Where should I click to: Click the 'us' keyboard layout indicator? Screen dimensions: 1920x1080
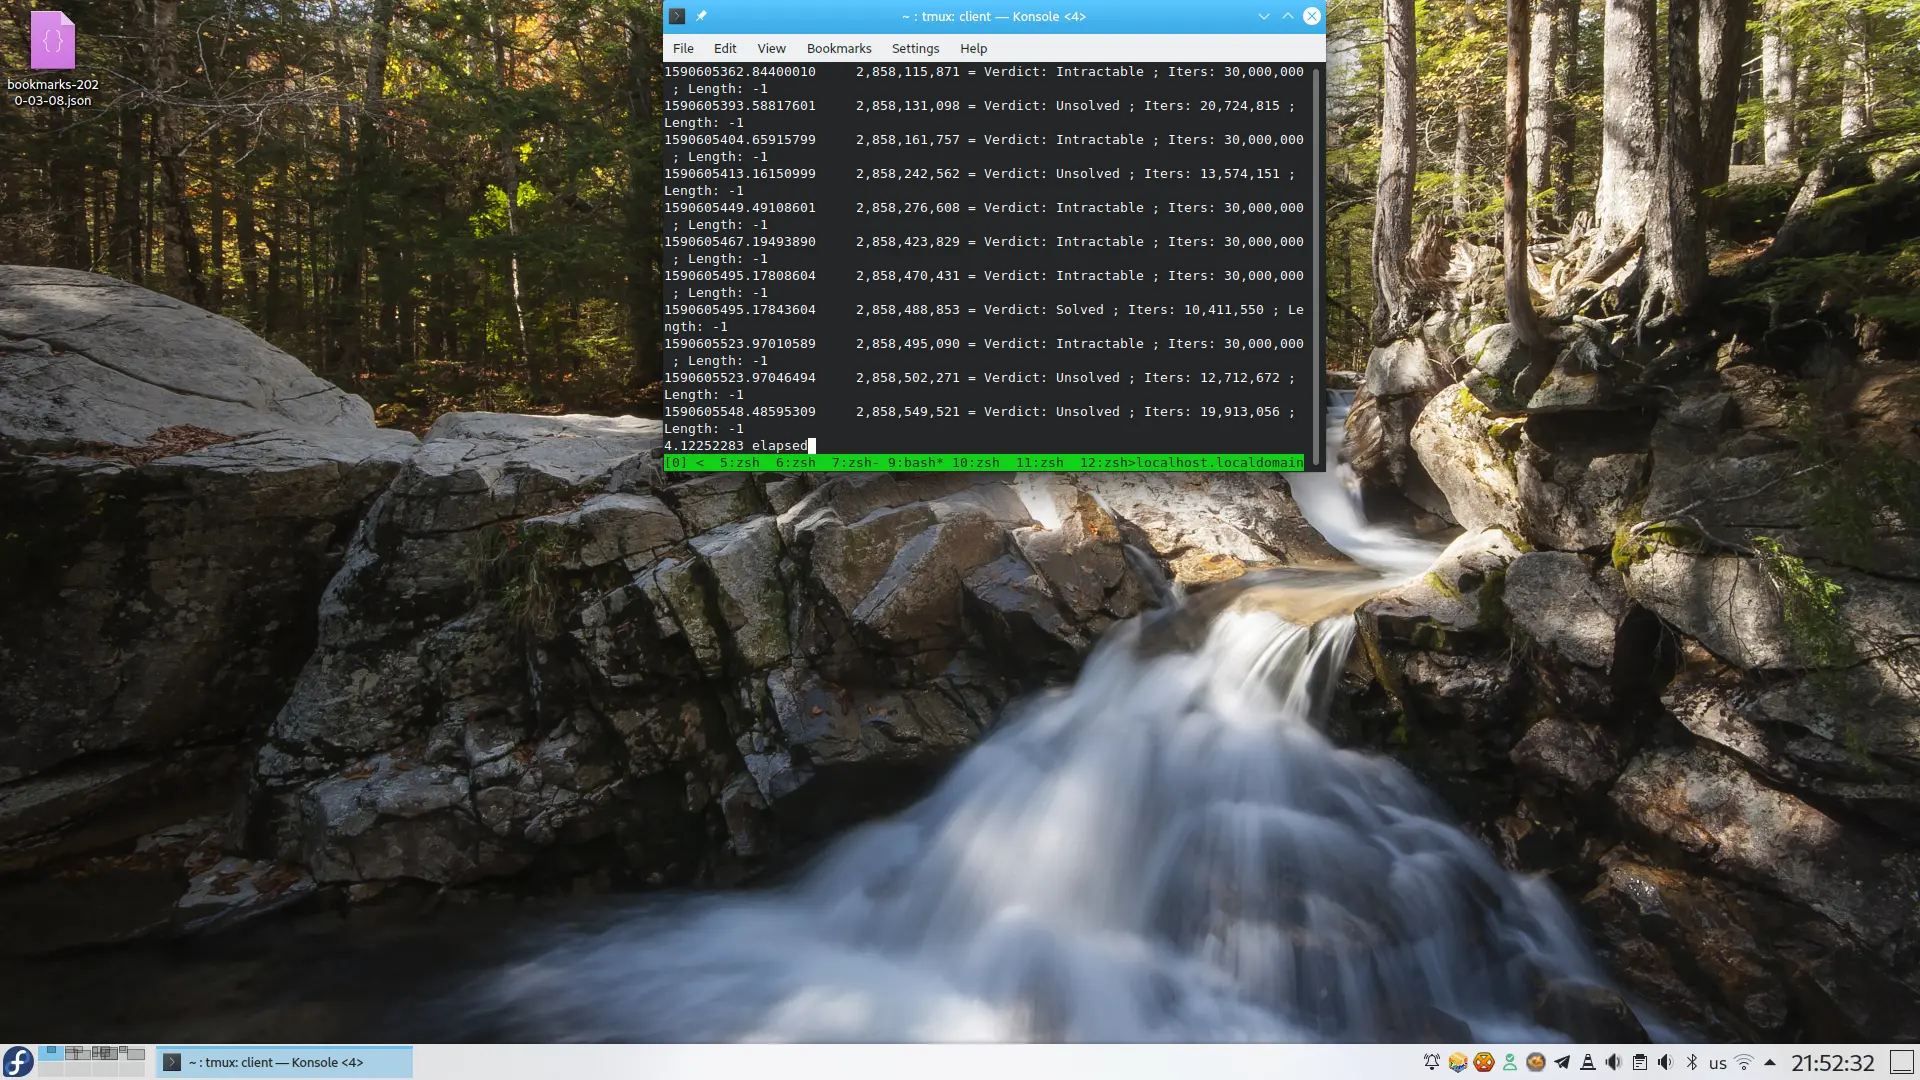pyautogui.click(x=1718, y=1063)
